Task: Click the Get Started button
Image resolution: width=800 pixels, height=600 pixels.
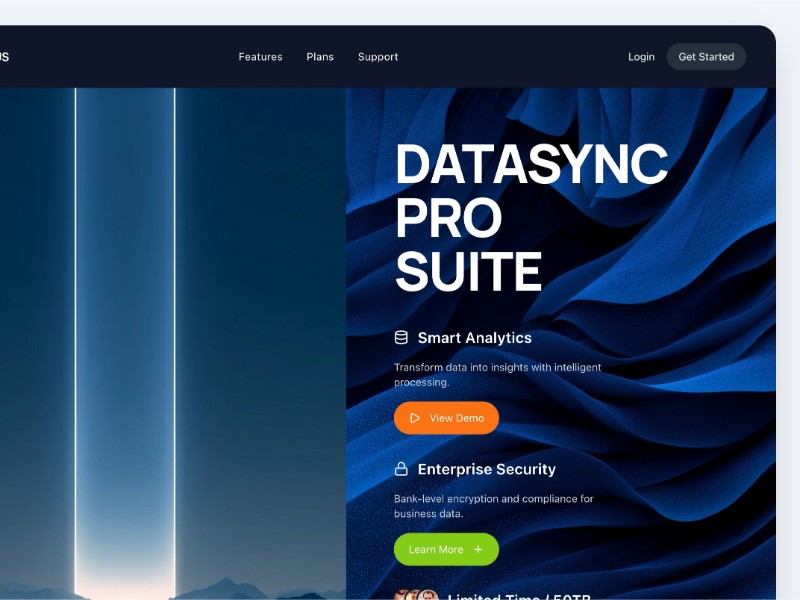Action: tap(706, 57)
